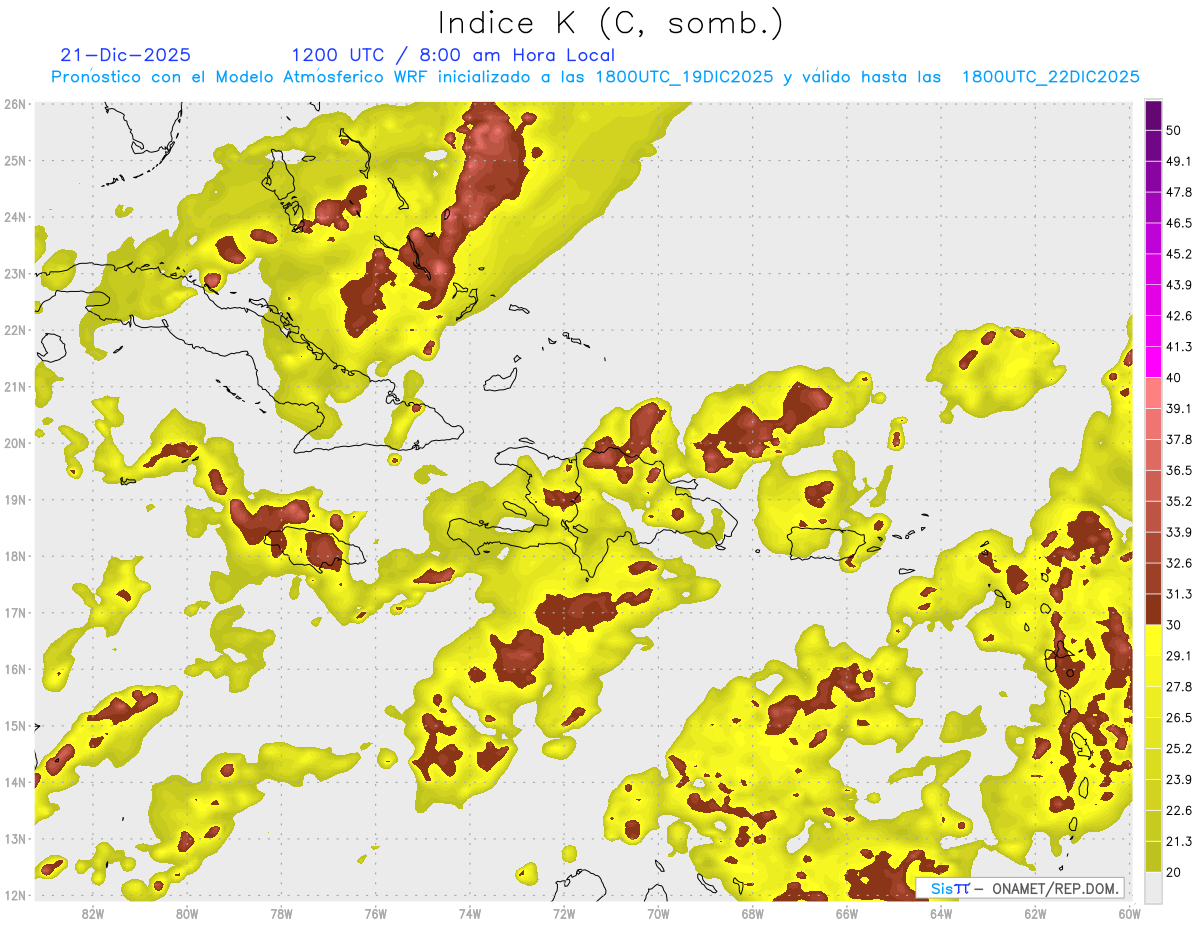Click the "74W" longitude axis label
The image size is (1200, 927).
point(470,913)
